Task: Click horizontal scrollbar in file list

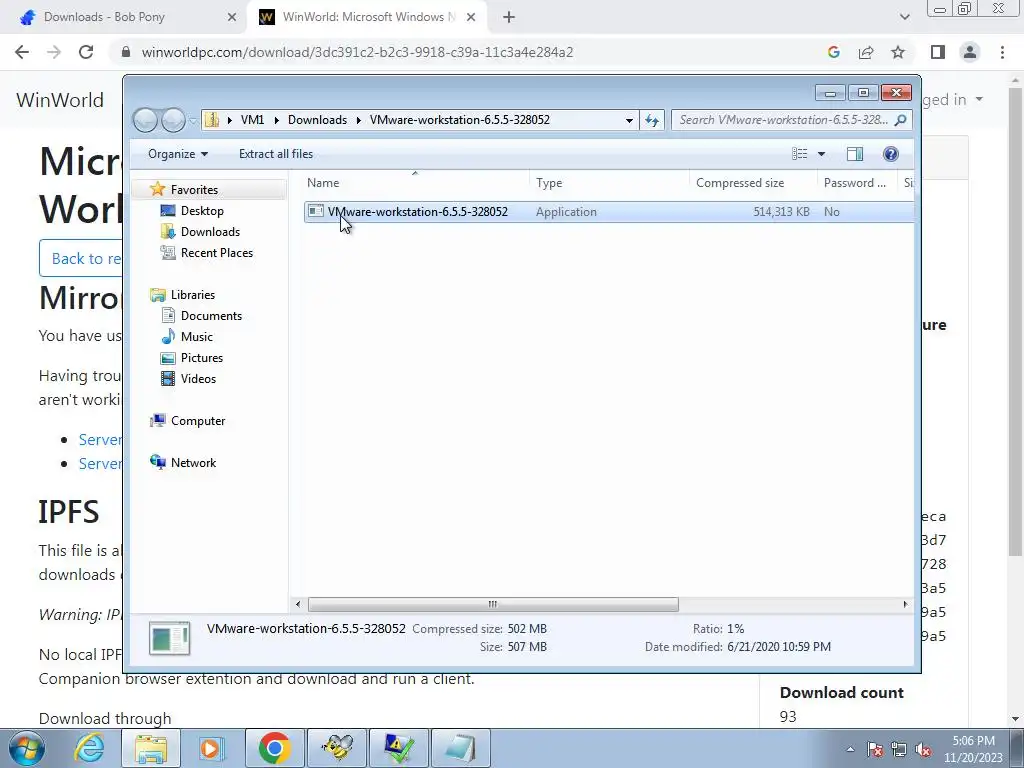Action: pyautogui.click(x=493, y=604)
